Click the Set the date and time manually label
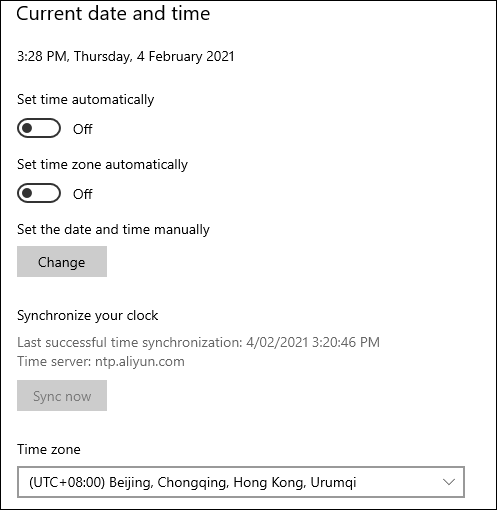The image size is (498, 510). click(x=113, y=230)
